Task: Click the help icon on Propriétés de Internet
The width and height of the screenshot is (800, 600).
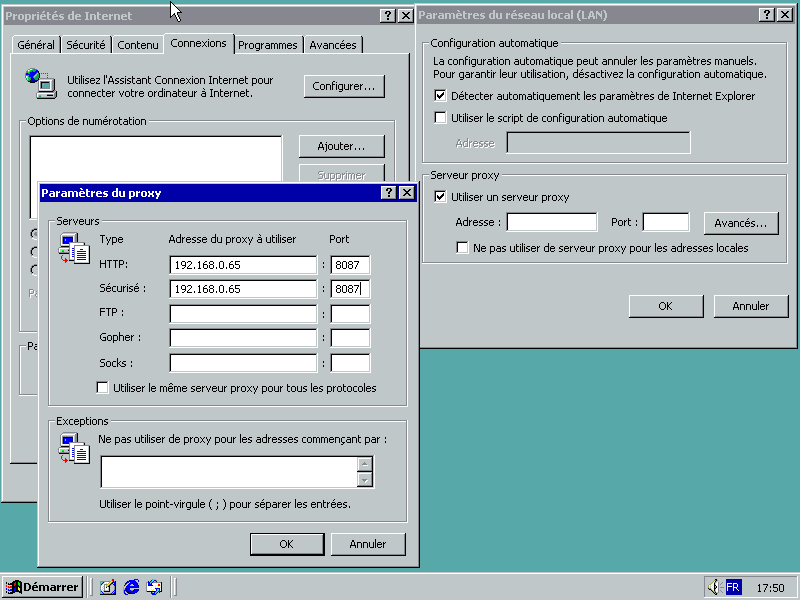Action: (x=388, y=15)
